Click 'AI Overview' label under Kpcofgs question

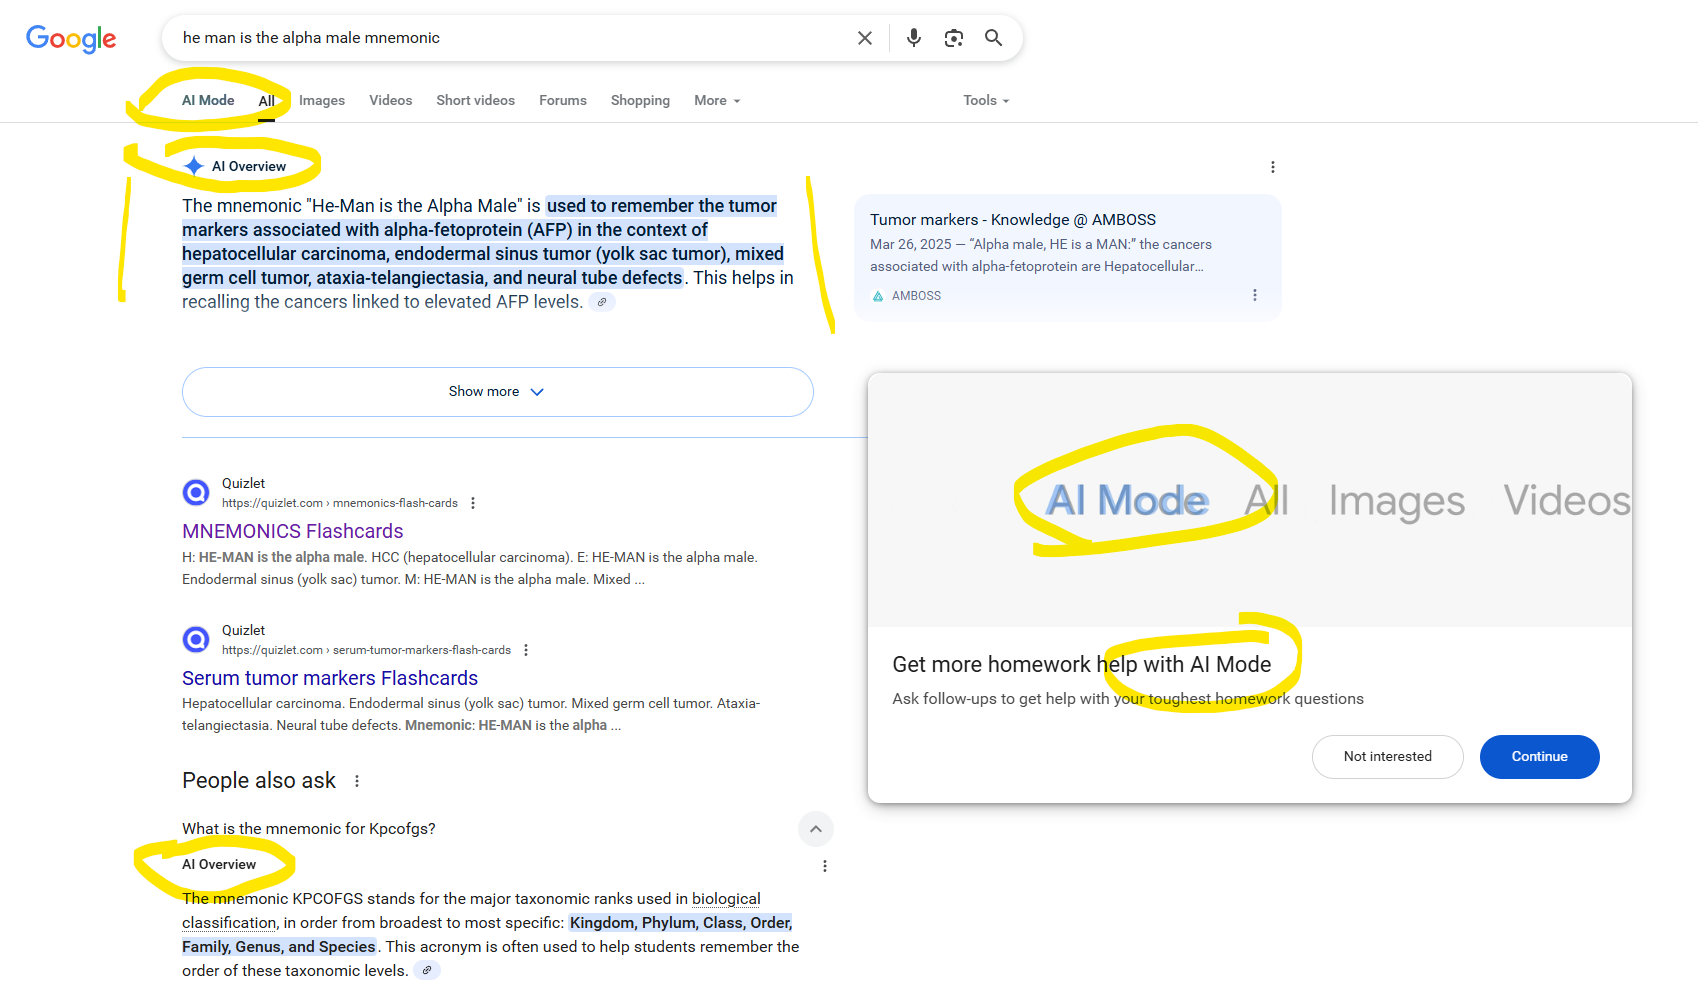click(x=219, y=865)
